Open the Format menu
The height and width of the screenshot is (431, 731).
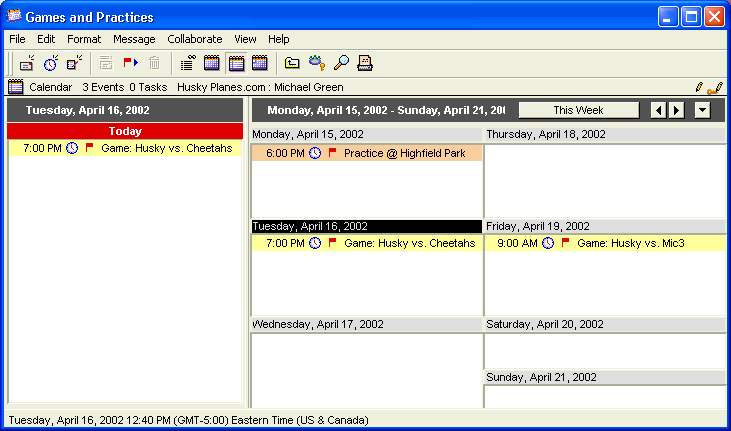(x=84, y=39)
